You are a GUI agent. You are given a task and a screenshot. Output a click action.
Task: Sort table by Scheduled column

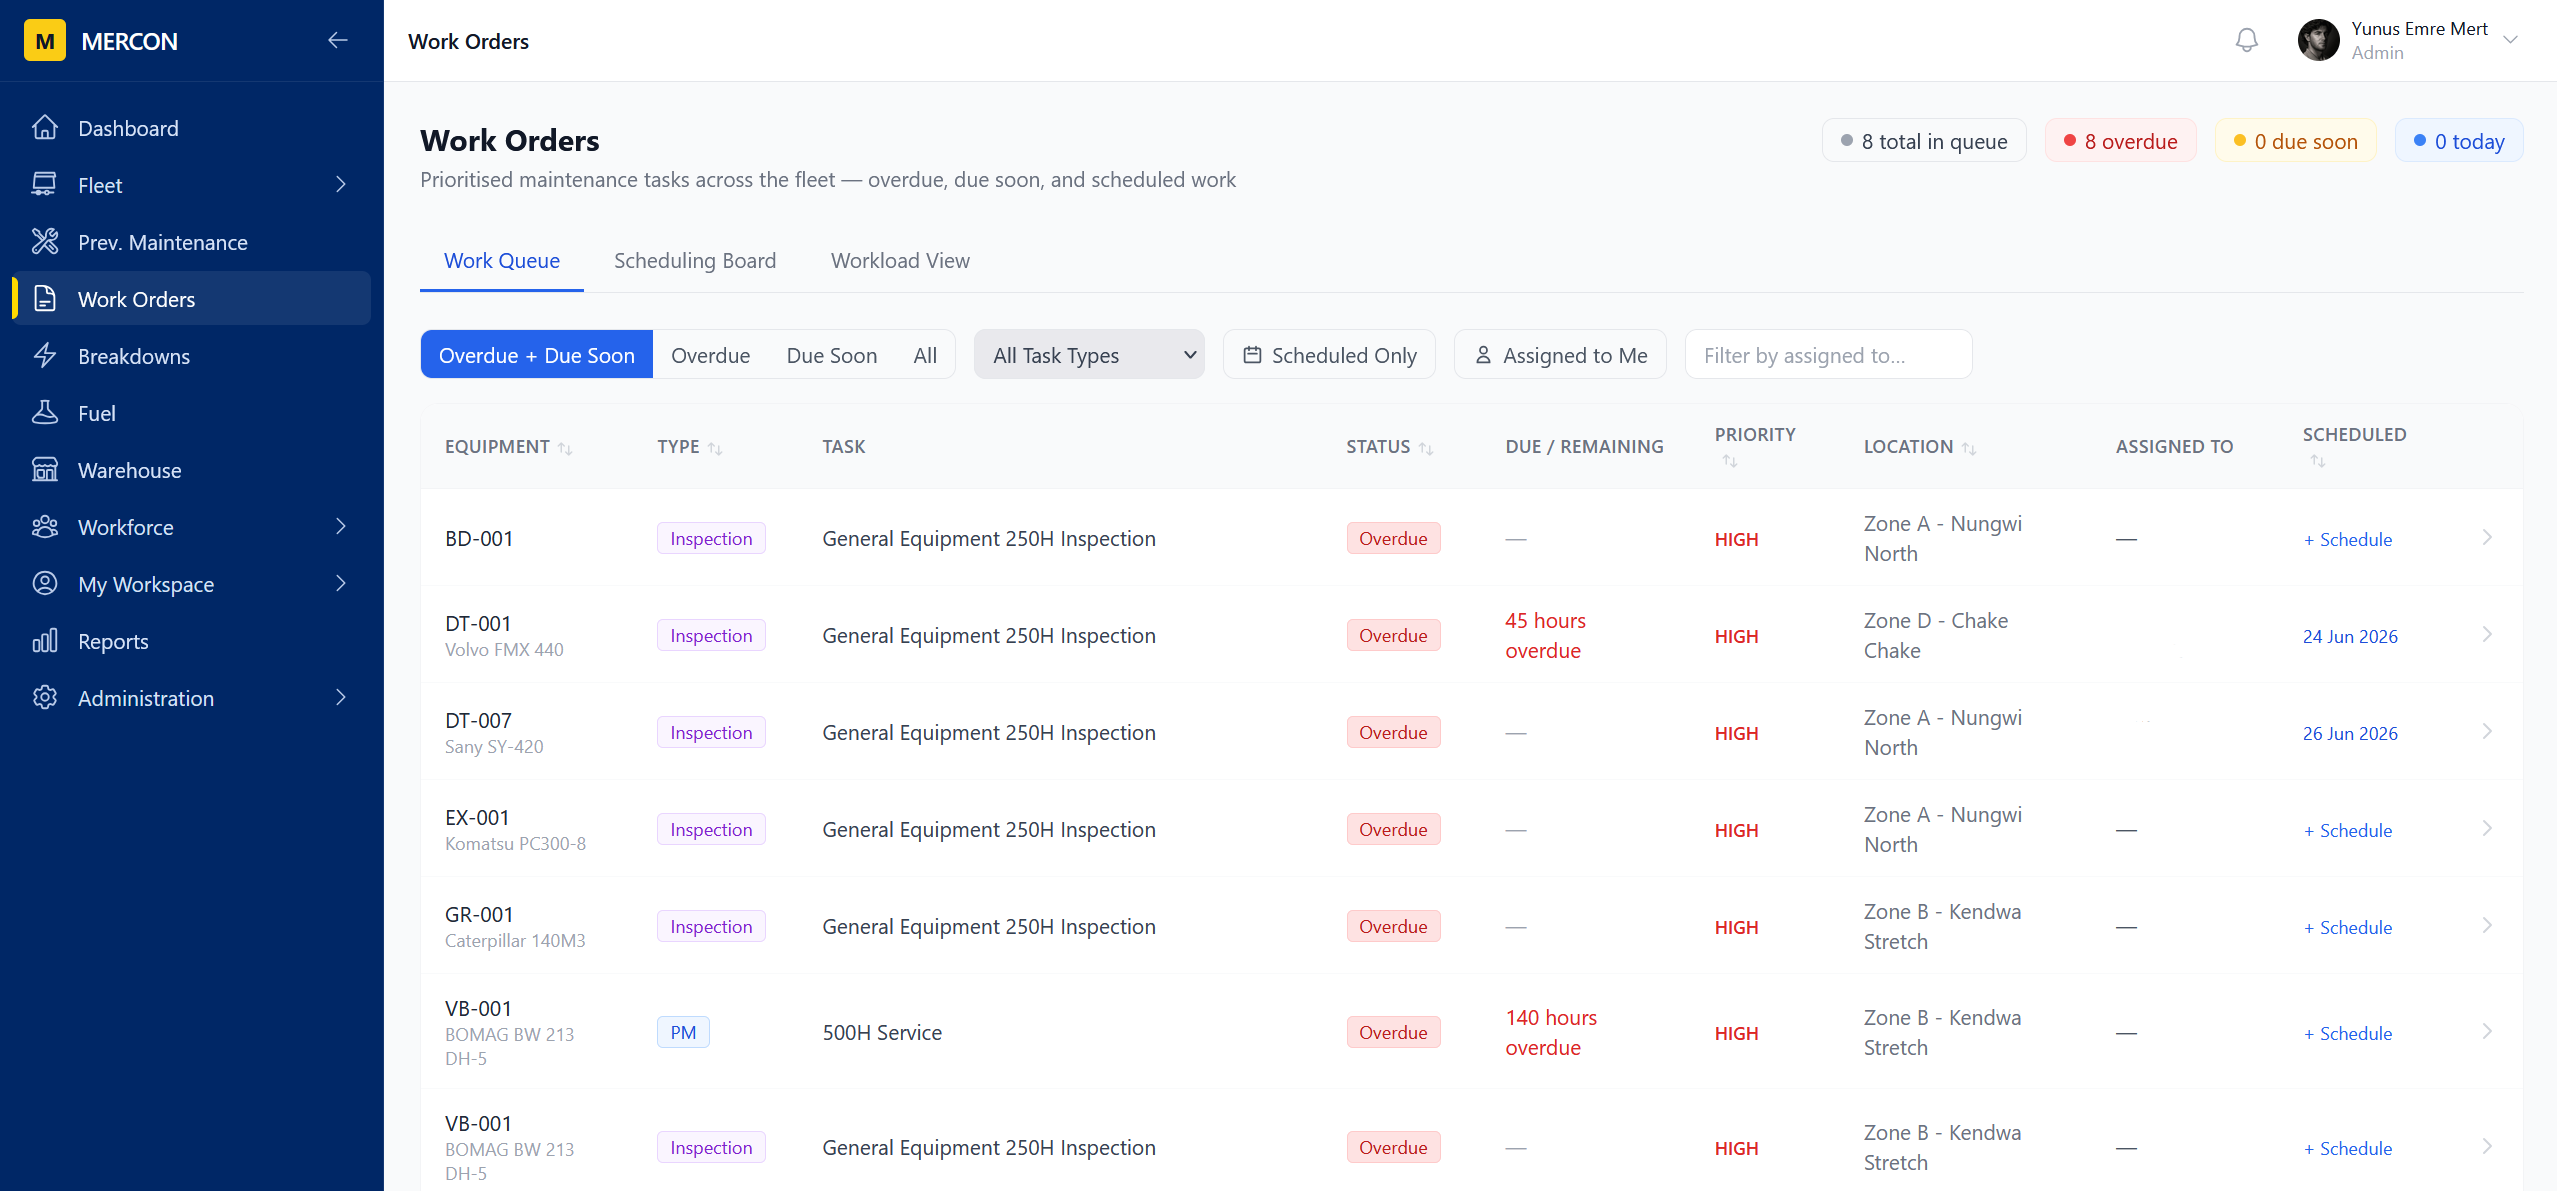[x=2318, y=461]
